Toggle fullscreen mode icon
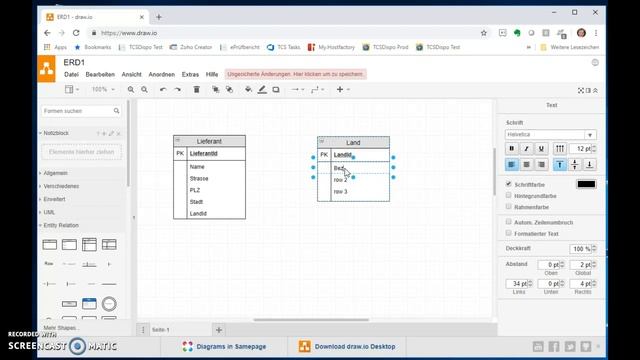The image size is (640, 360). (581, 91)
